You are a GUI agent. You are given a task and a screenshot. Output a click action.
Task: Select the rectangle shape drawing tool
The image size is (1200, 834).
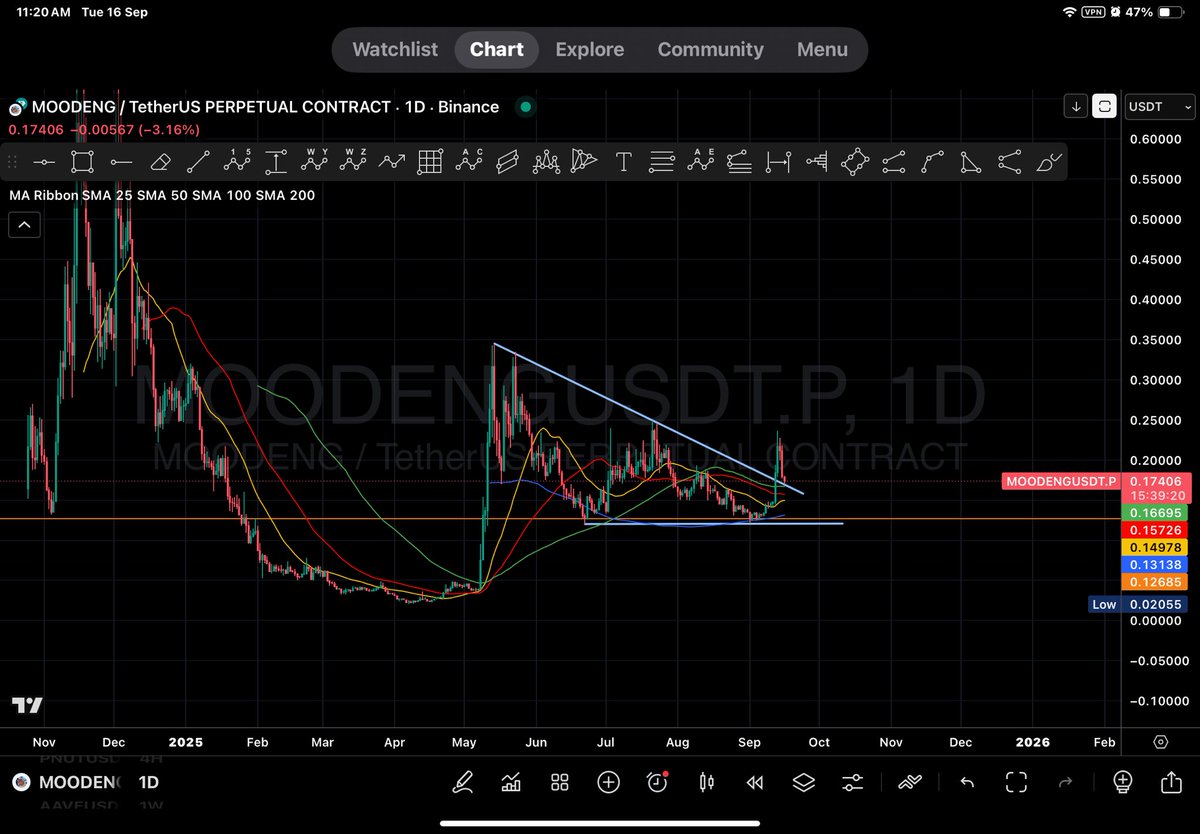tap(82, 161)
